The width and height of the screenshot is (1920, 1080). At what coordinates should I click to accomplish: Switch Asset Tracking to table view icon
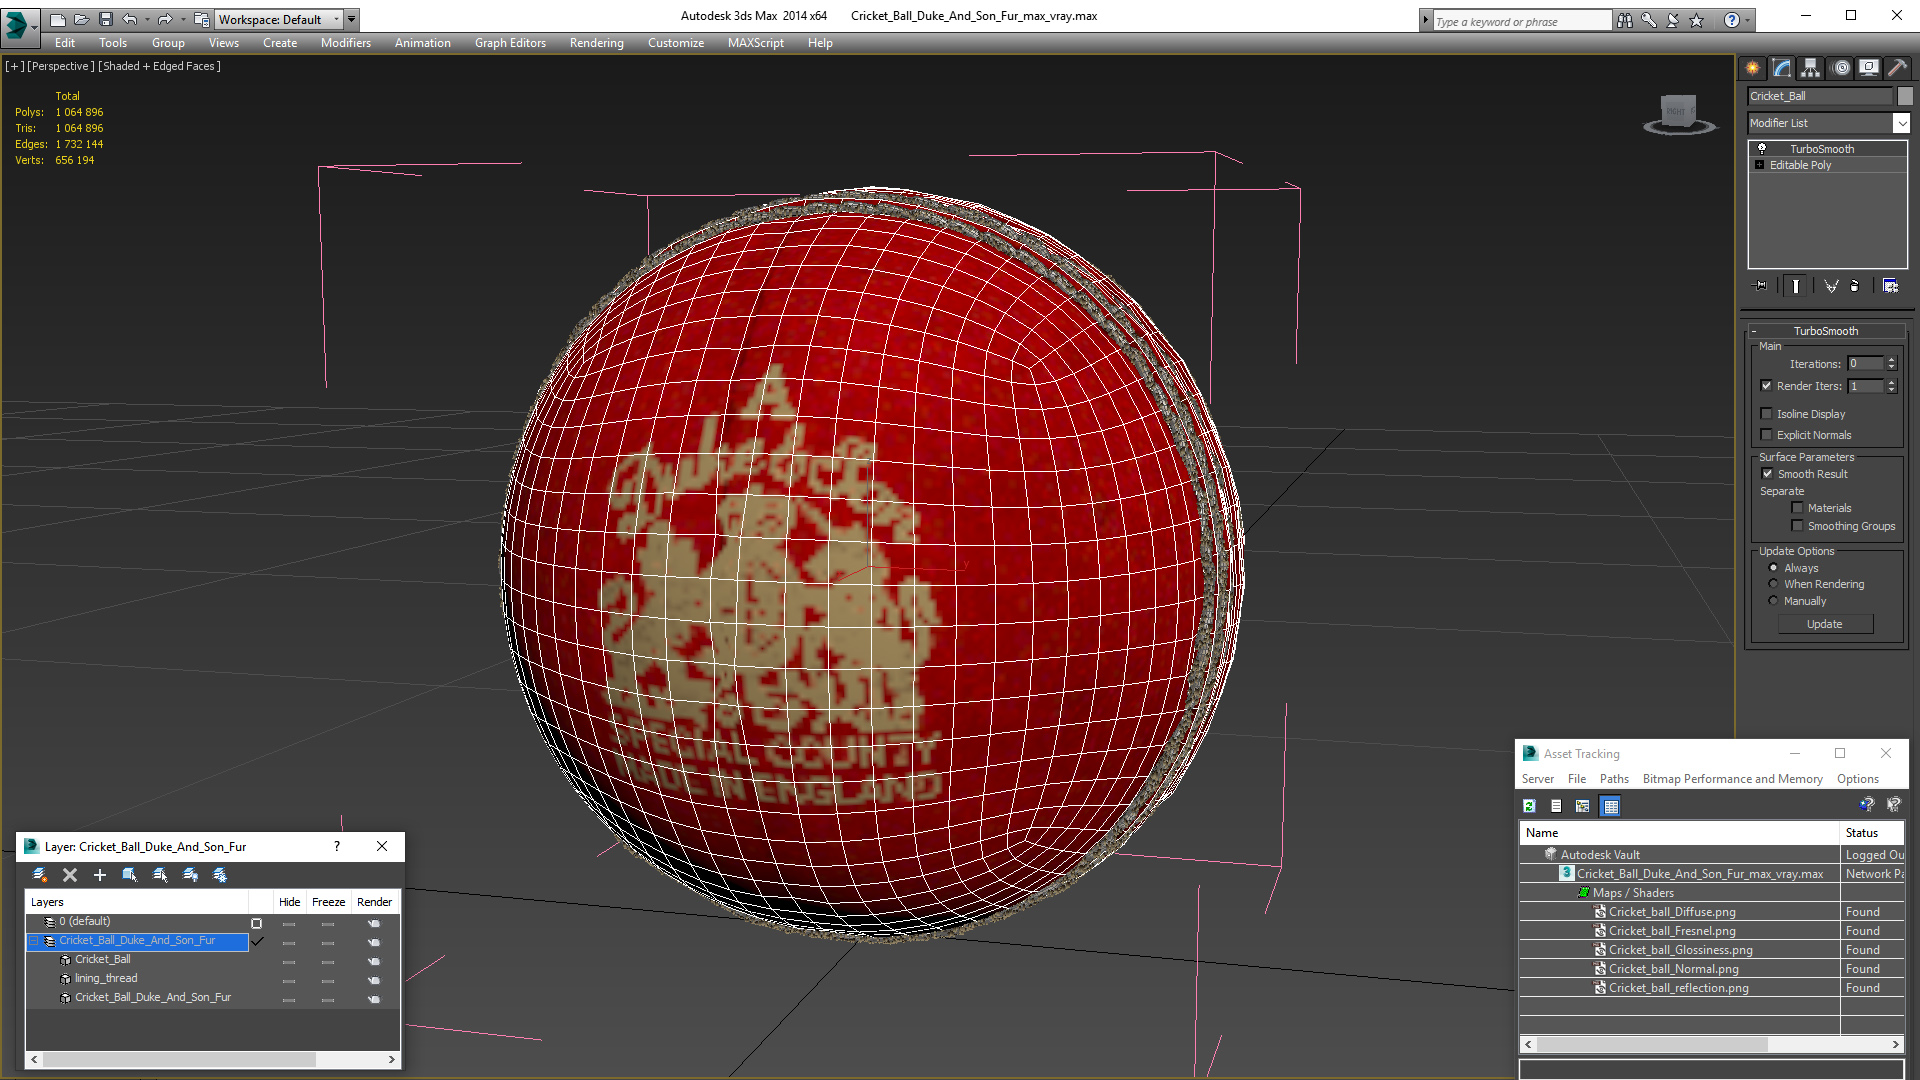[1610, 806]
